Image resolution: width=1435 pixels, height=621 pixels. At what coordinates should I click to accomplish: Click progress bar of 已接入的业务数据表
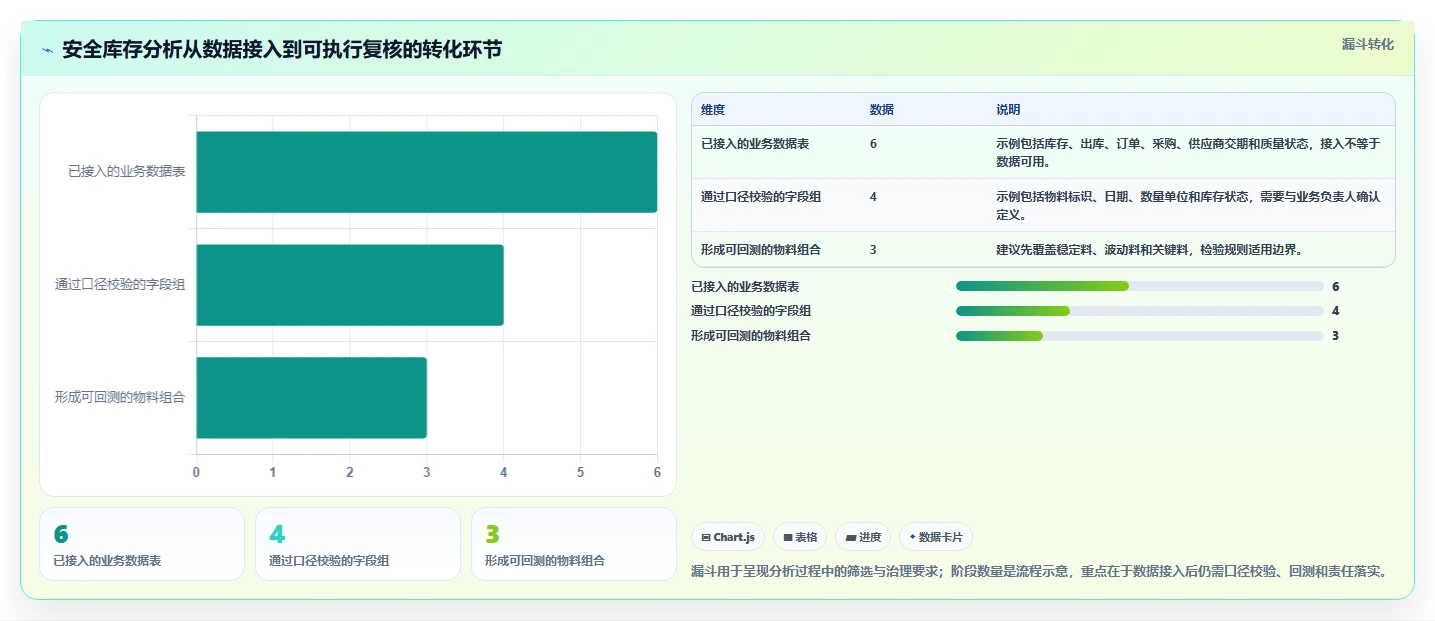(x=1140, y=286)
